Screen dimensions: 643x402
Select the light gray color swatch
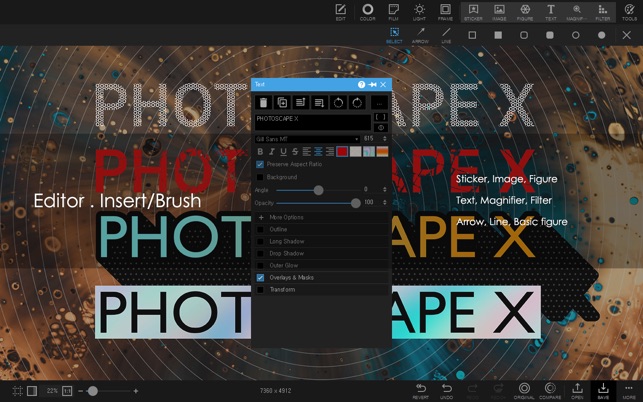click(356, 152)
